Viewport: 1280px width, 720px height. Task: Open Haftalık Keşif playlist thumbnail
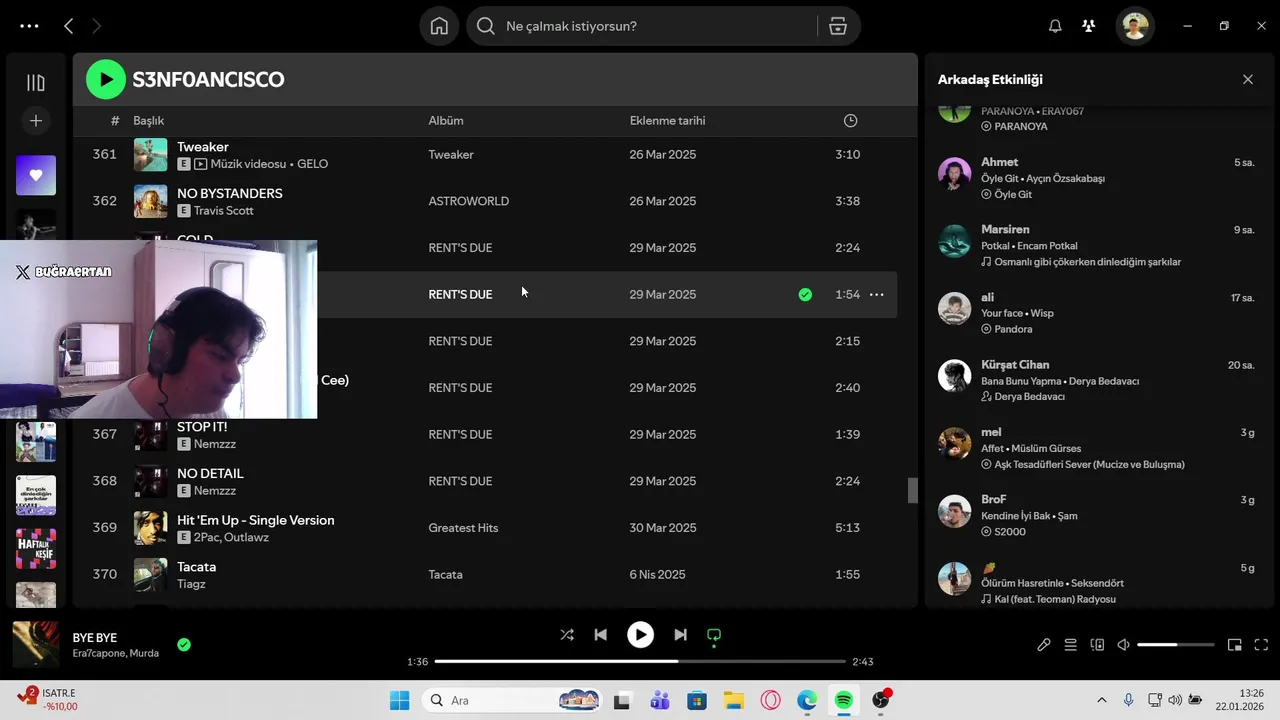pyautogui.click(x=36, y=549)
